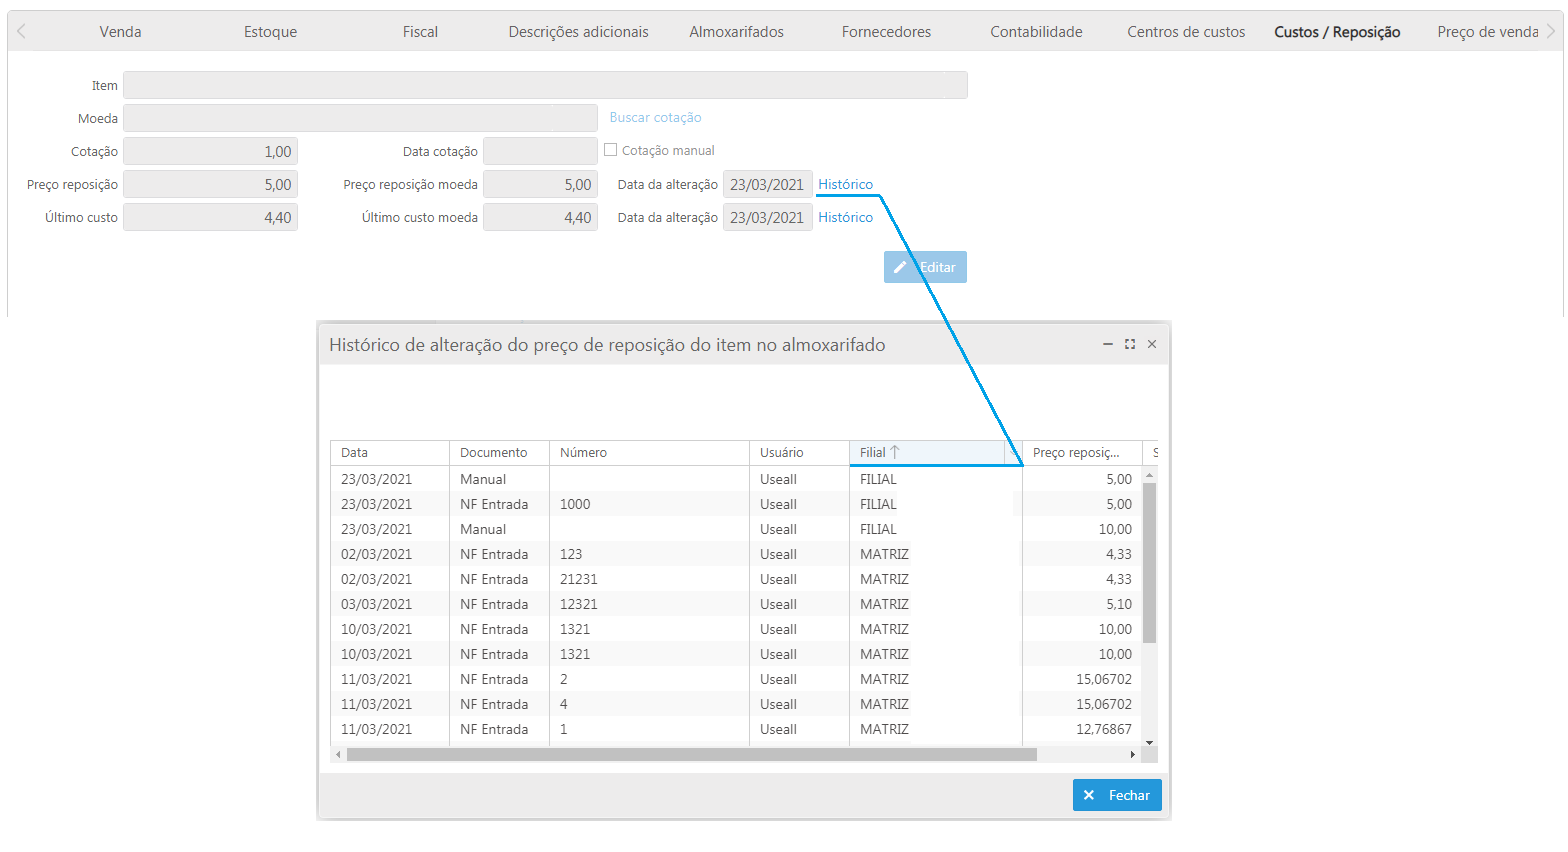1568x852 pixels.
Task: Close the Histórico dialog with the X icon
Action: click(1152, 344)
